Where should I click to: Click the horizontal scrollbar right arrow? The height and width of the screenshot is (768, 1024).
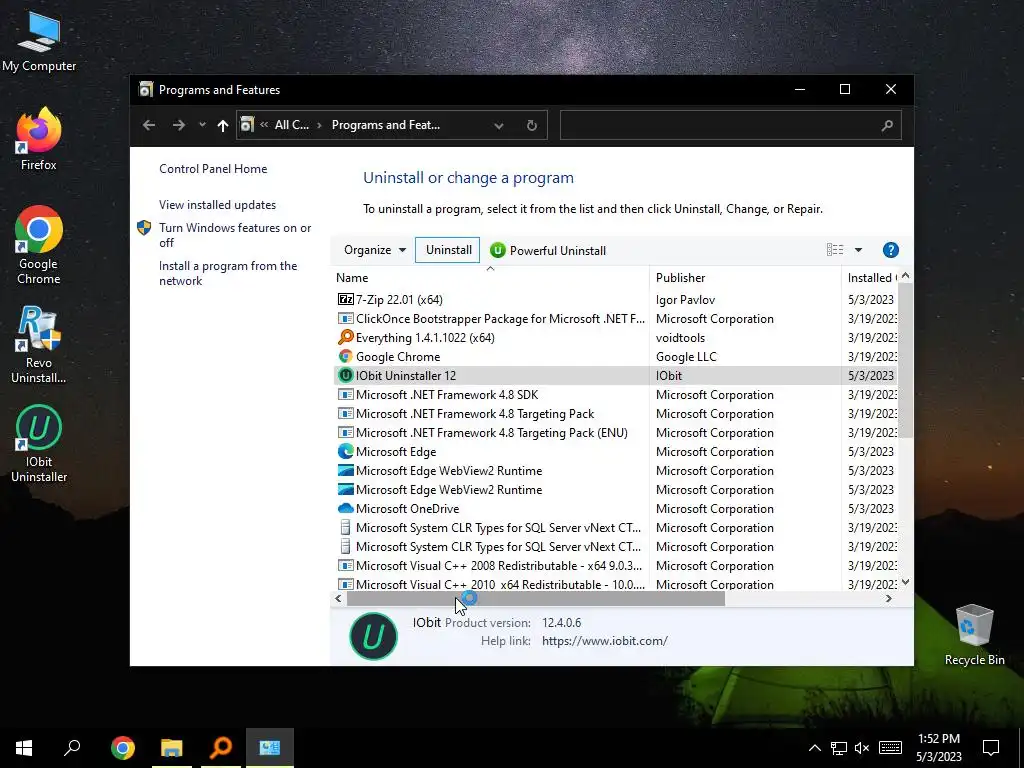tap(888, 598)
